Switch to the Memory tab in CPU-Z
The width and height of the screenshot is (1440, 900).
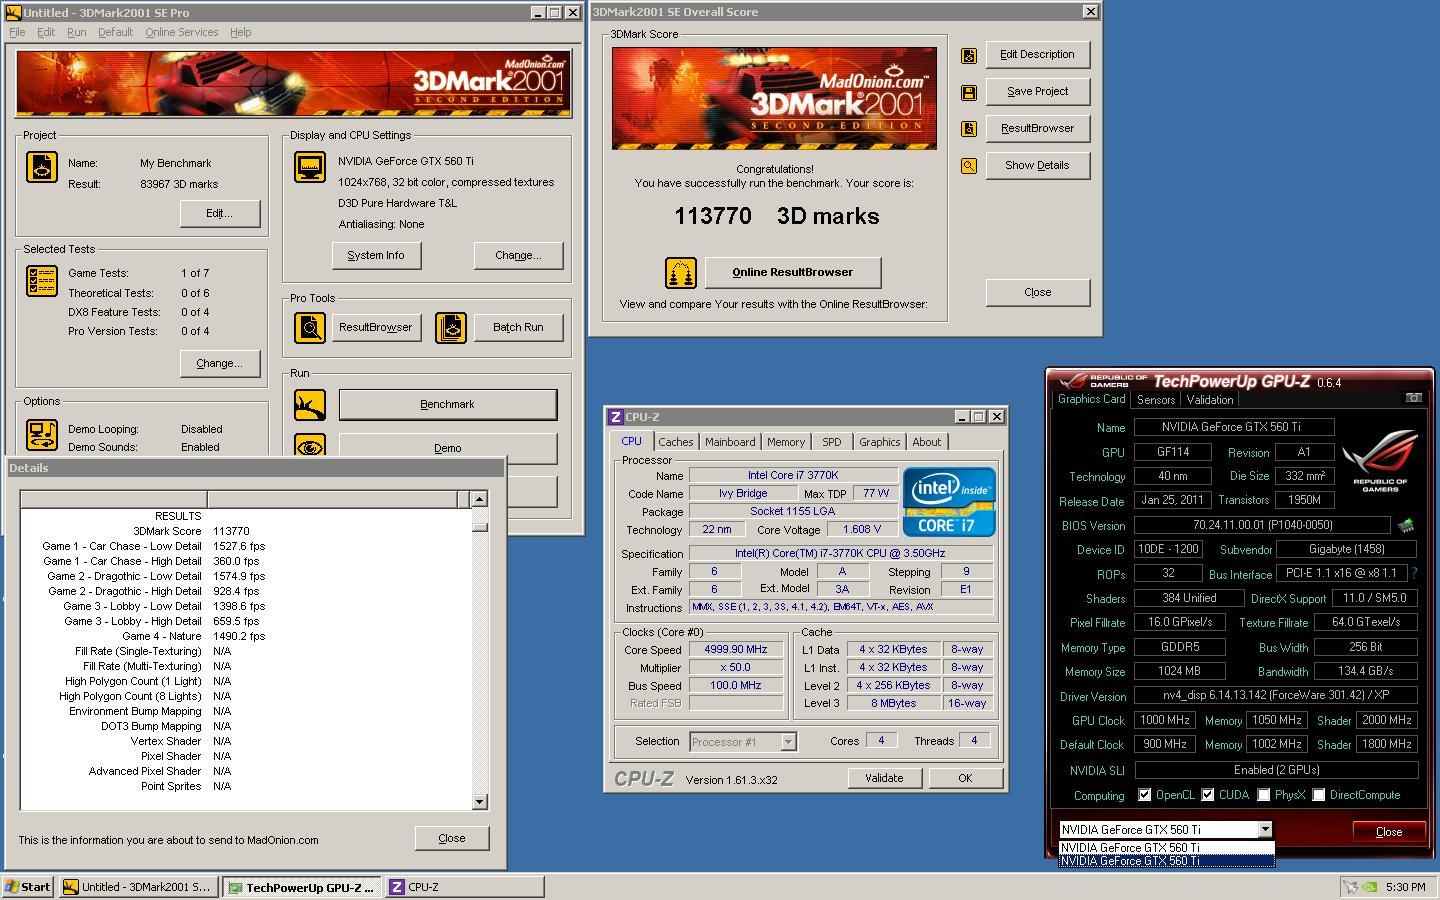tap(786, 442)
